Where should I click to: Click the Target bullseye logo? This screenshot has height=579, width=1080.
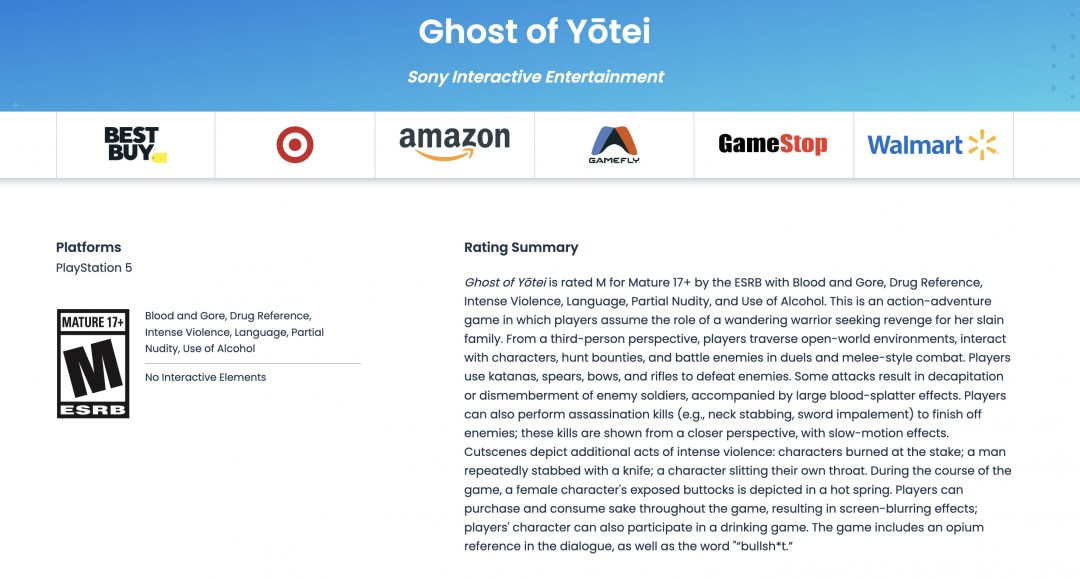tap(295, 145)
